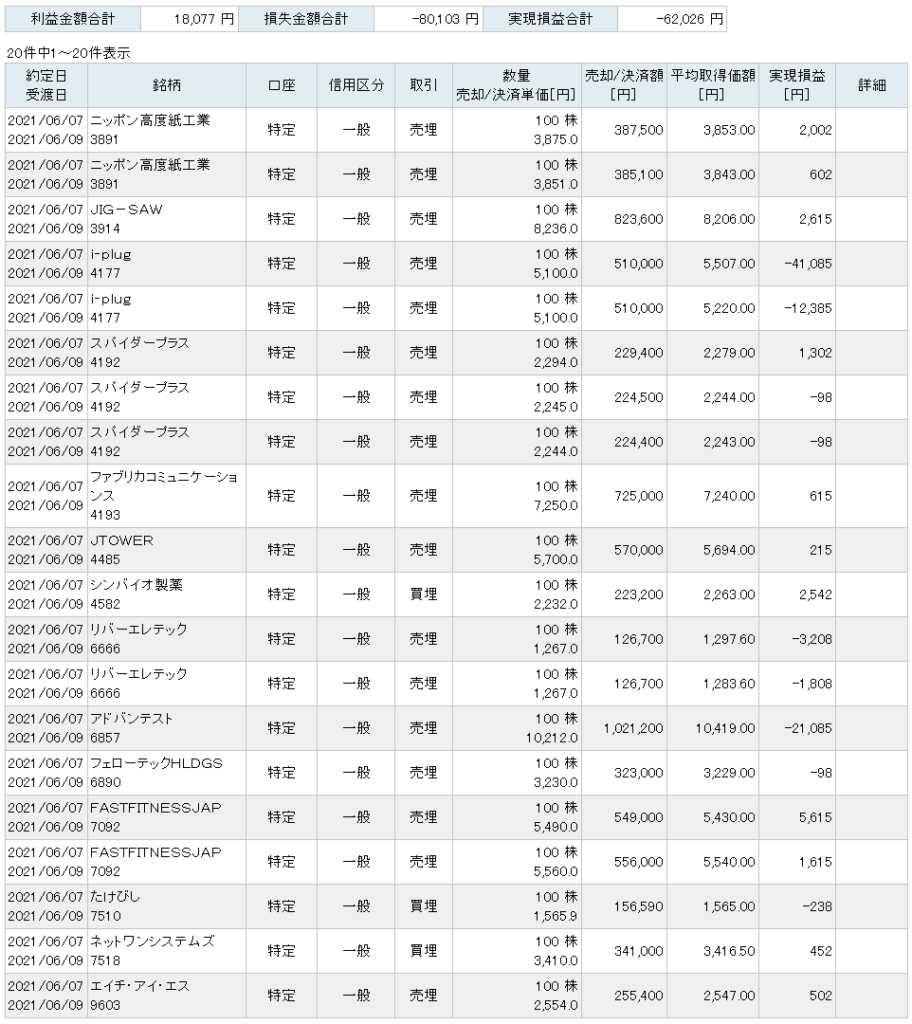Click the 2,542 realized profit value
The height and width of the screenshot is (1024, 912).
pos(815,595)
